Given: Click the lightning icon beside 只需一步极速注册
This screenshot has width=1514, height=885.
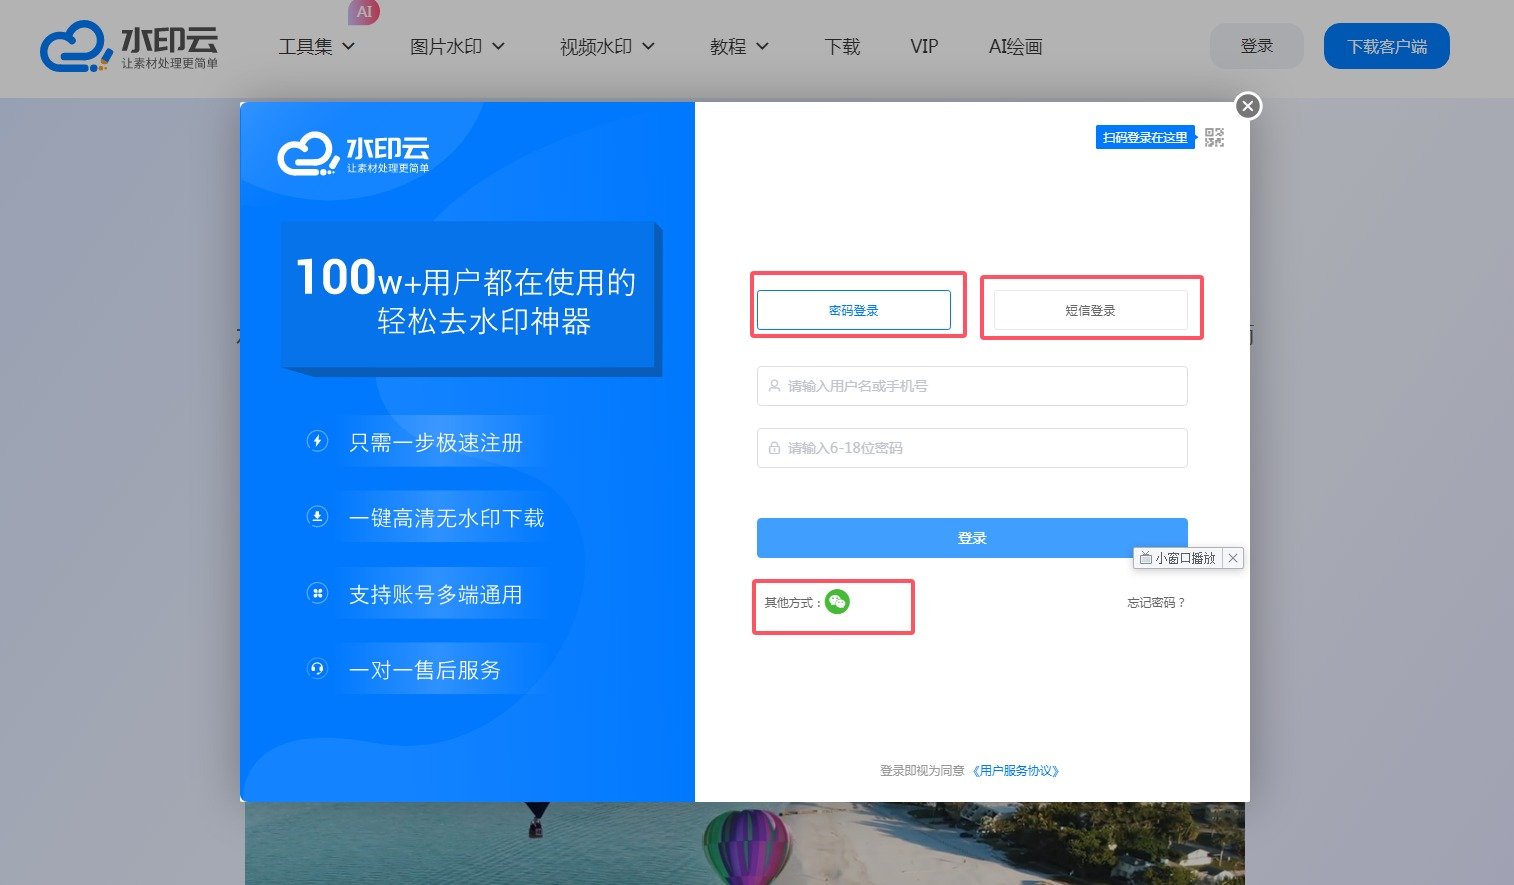Looking at the screenshot, I should pyautogui.click(x=317, y=441).
